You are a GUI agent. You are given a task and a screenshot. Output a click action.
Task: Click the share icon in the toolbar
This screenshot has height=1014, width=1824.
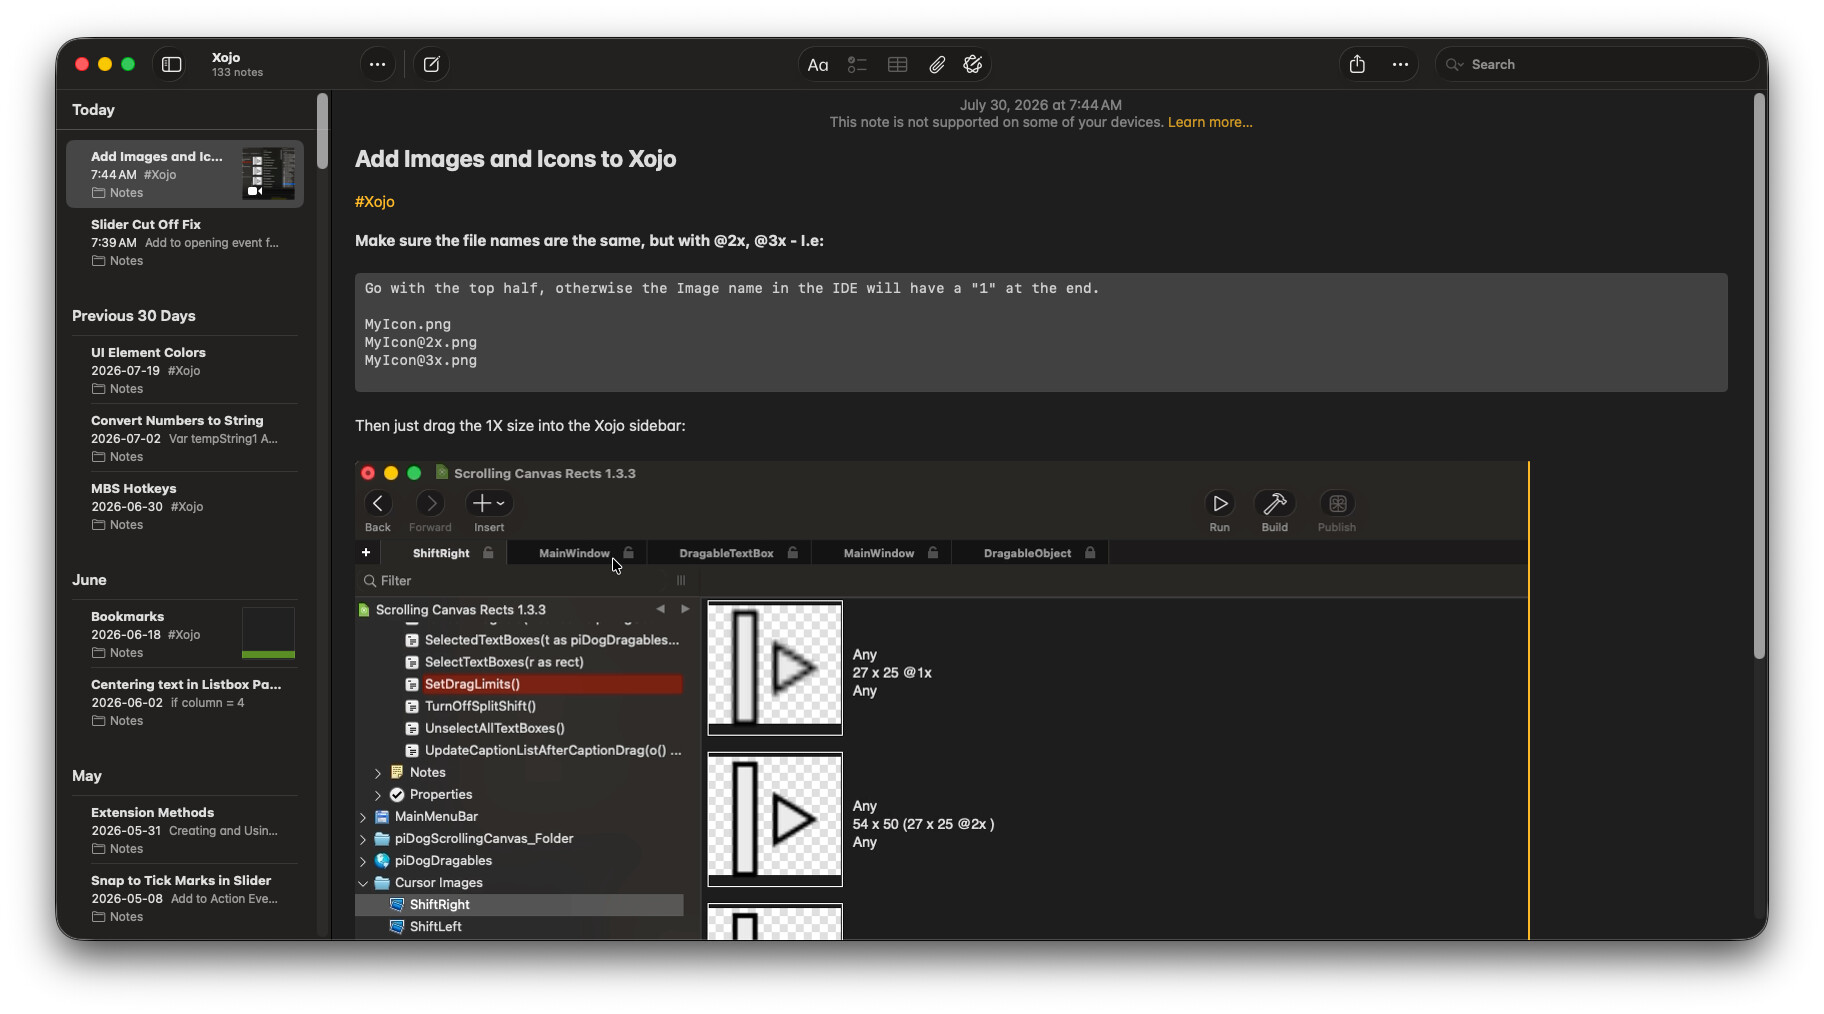pos(1357,64)
